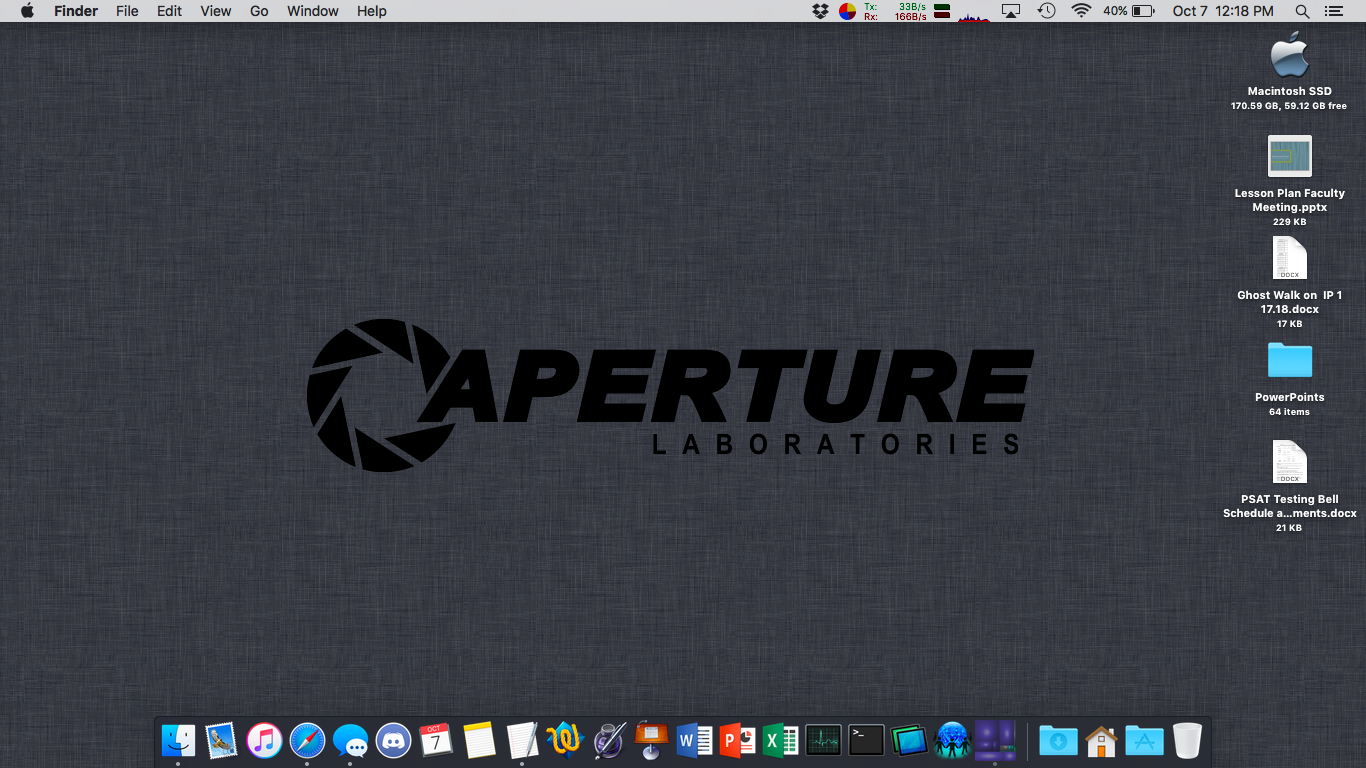Open the Edit menu

click(169, 11)
